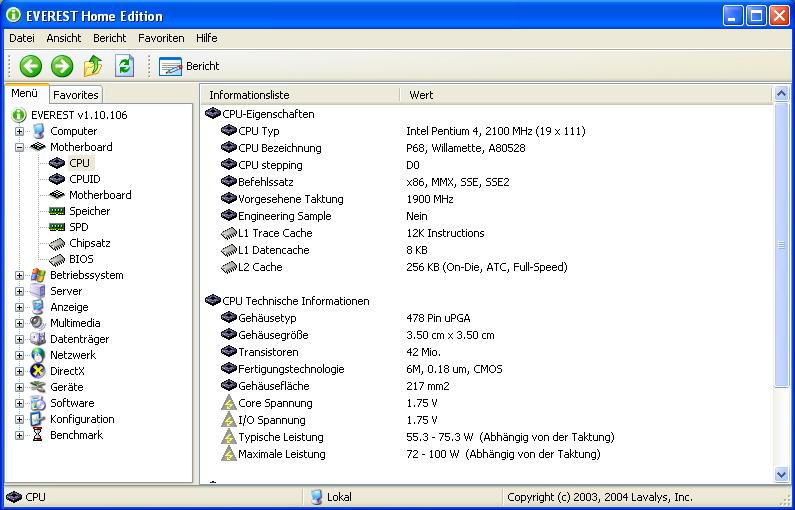Expand the Computer tree node
The width and height of the screenshot is (795, 510).
19,131
